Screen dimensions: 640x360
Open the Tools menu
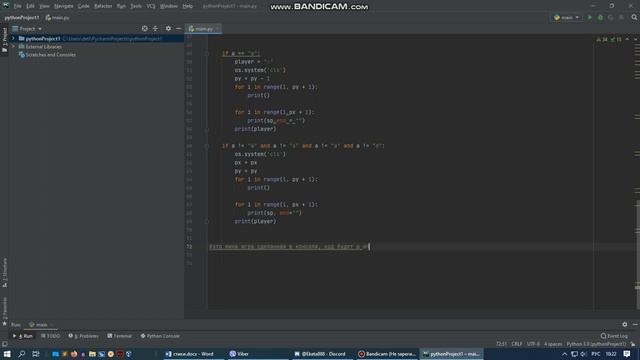(x=136, y=6)
